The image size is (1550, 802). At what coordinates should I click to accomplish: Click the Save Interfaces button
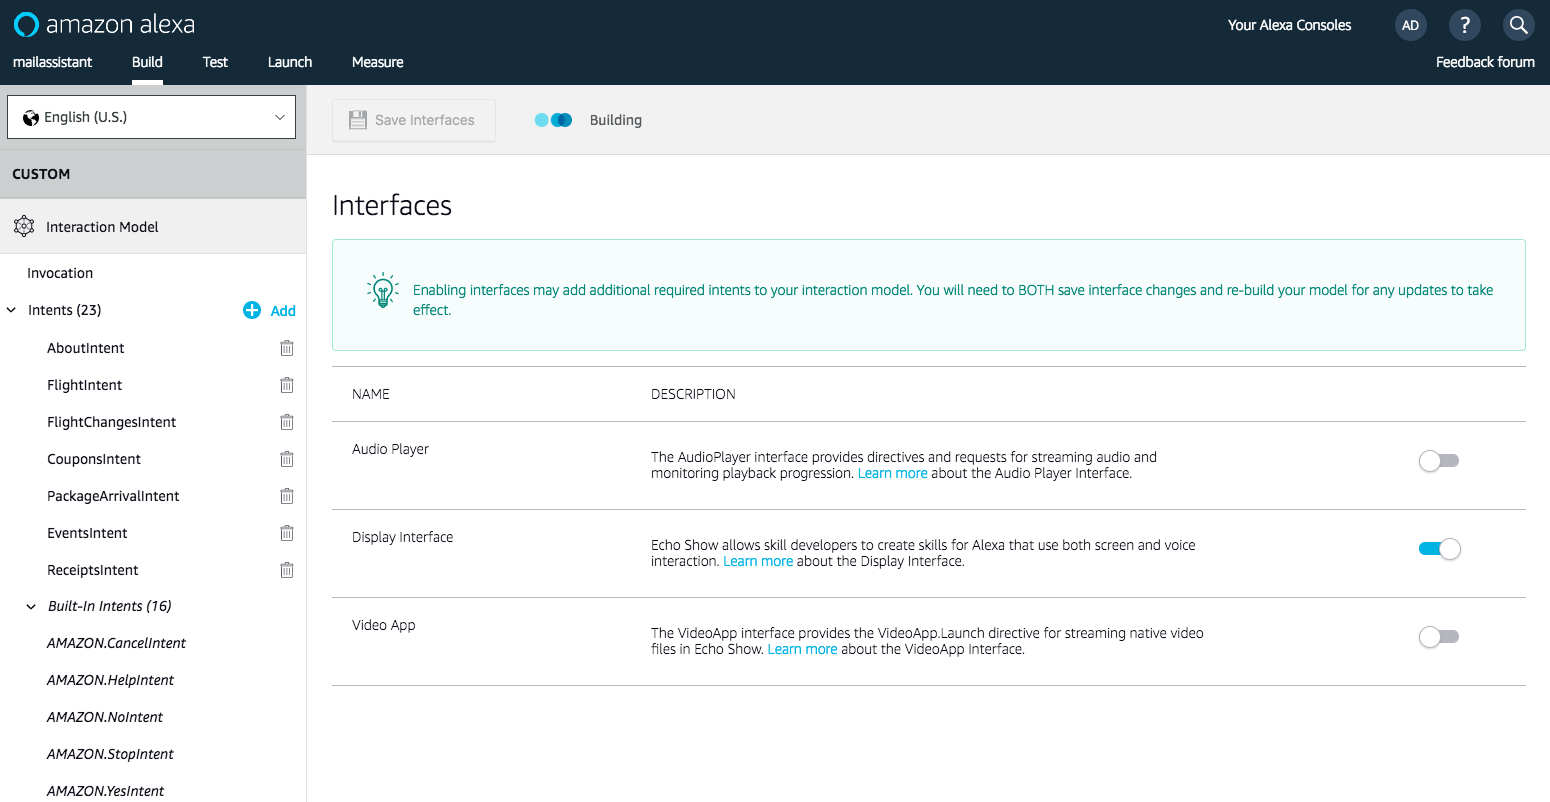(x=414, y=120)
